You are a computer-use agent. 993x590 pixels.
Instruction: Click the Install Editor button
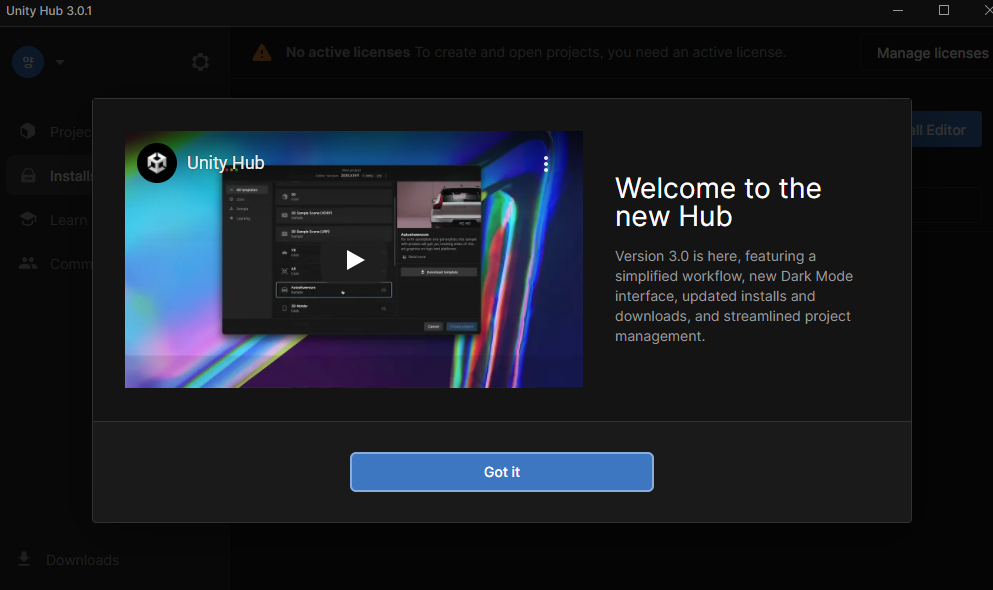coord(946,130)
